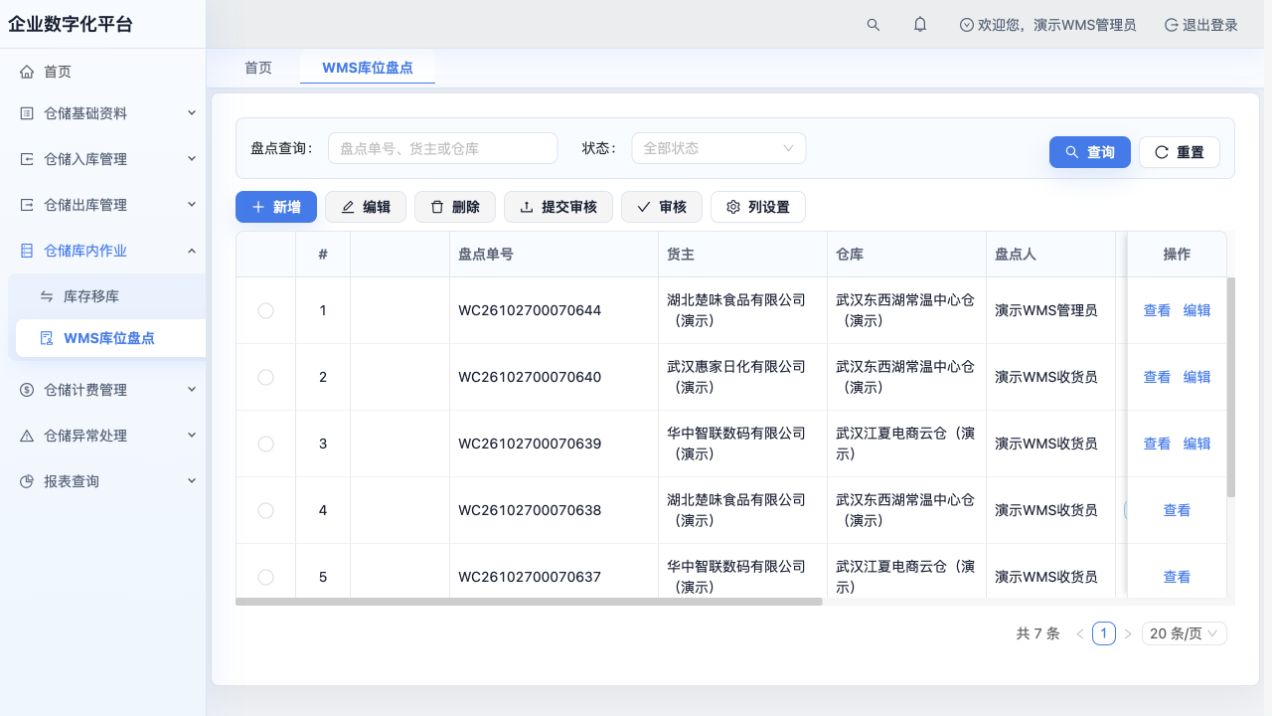This screenshot has width=1272, height=716.
Task: Expand the 仓储异常处理 menu chevron
Action: click(x=192, y=435)
